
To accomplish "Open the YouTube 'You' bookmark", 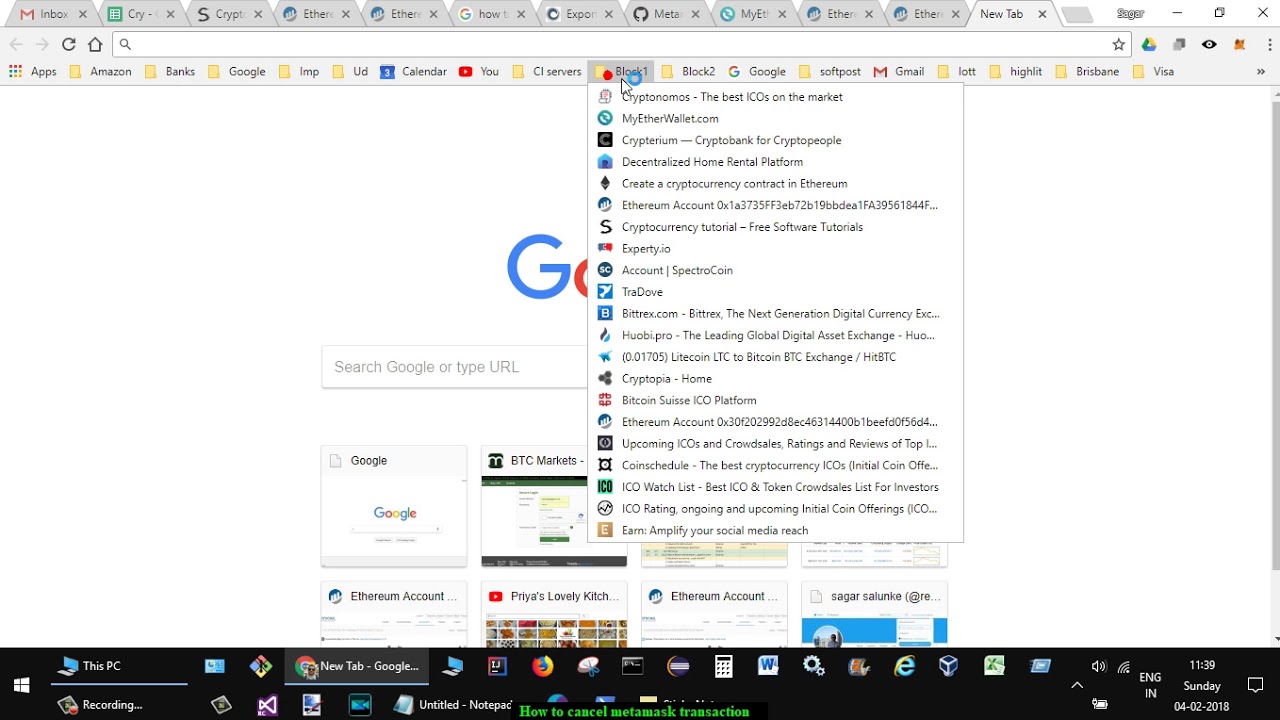I will coord(479,72).
